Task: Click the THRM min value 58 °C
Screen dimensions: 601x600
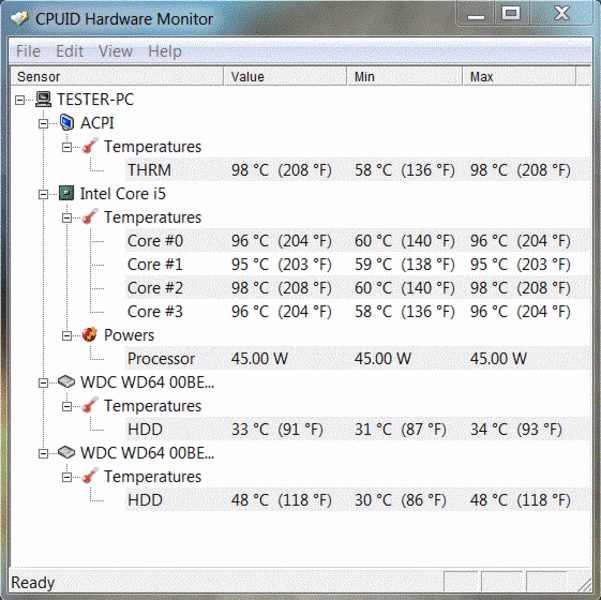Action: (x=404, y=170)
